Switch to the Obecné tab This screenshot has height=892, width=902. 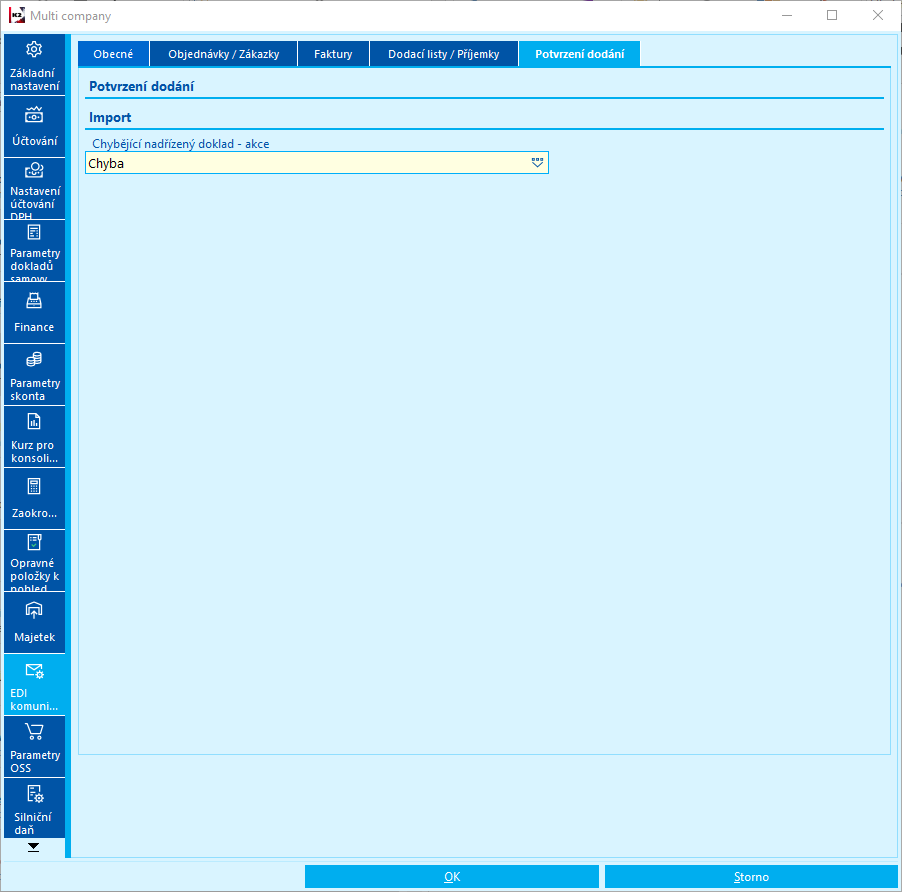(113, 54)
